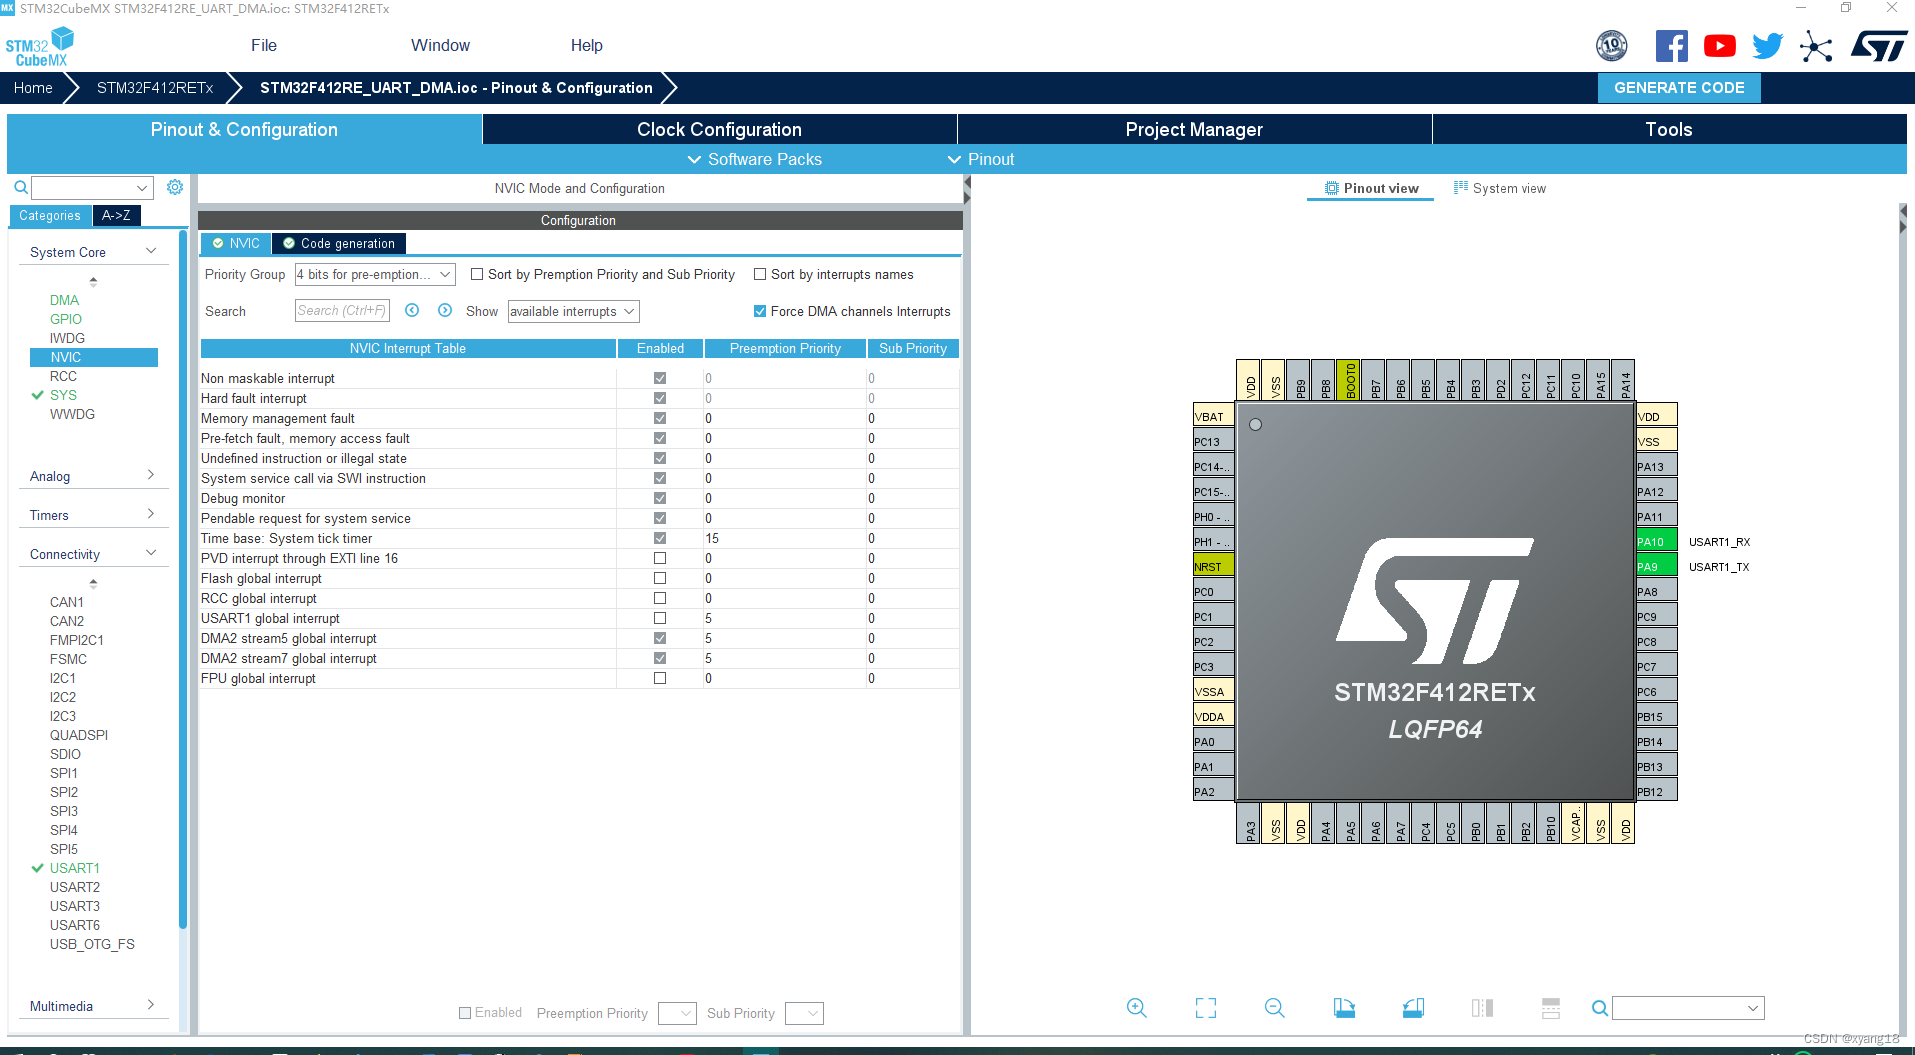1915x1055 pixels.
Task: Open the STM32CubeMX YouTube channel
Action: tap(1719, 45)
